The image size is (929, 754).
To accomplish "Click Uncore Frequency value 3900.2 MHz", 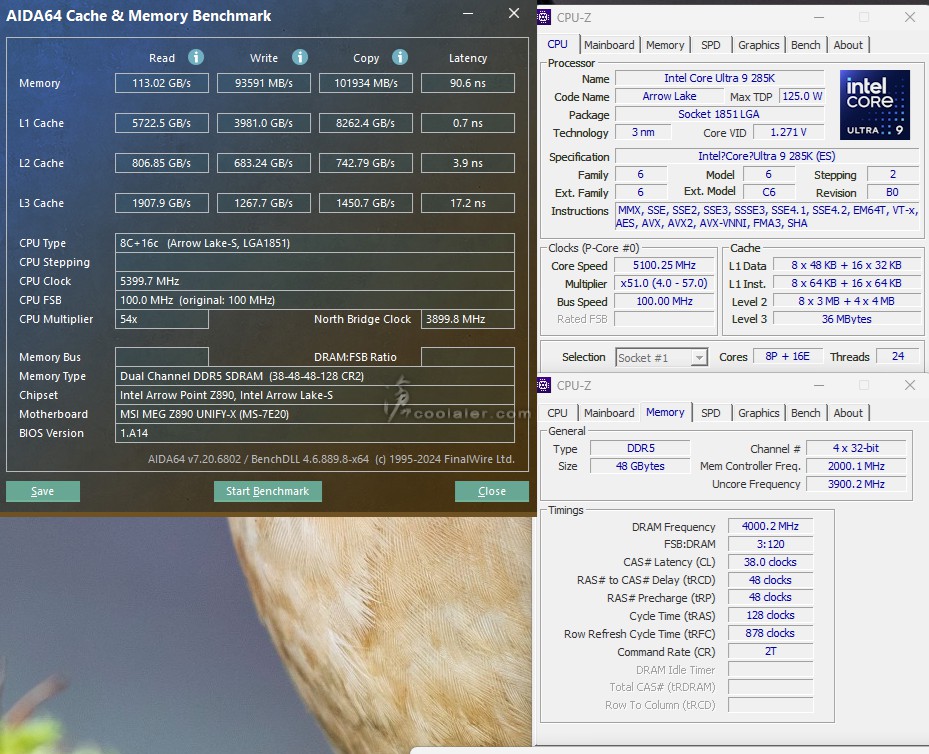I will pyautogui.click(x=856, y=484).
